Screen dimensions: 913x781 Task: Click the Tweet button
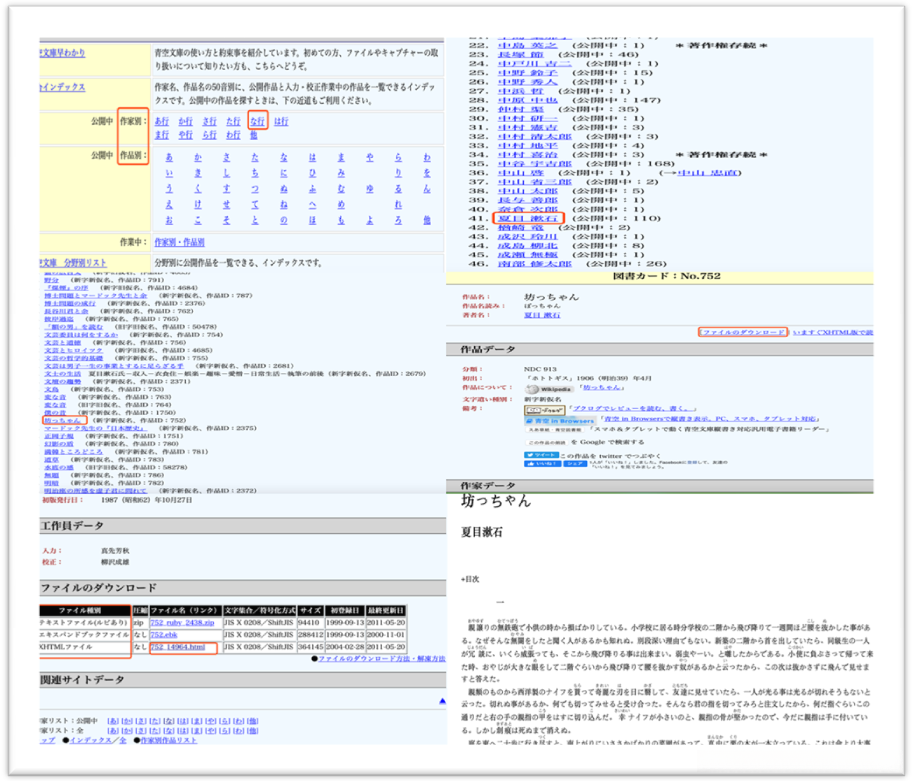point(541,455)
